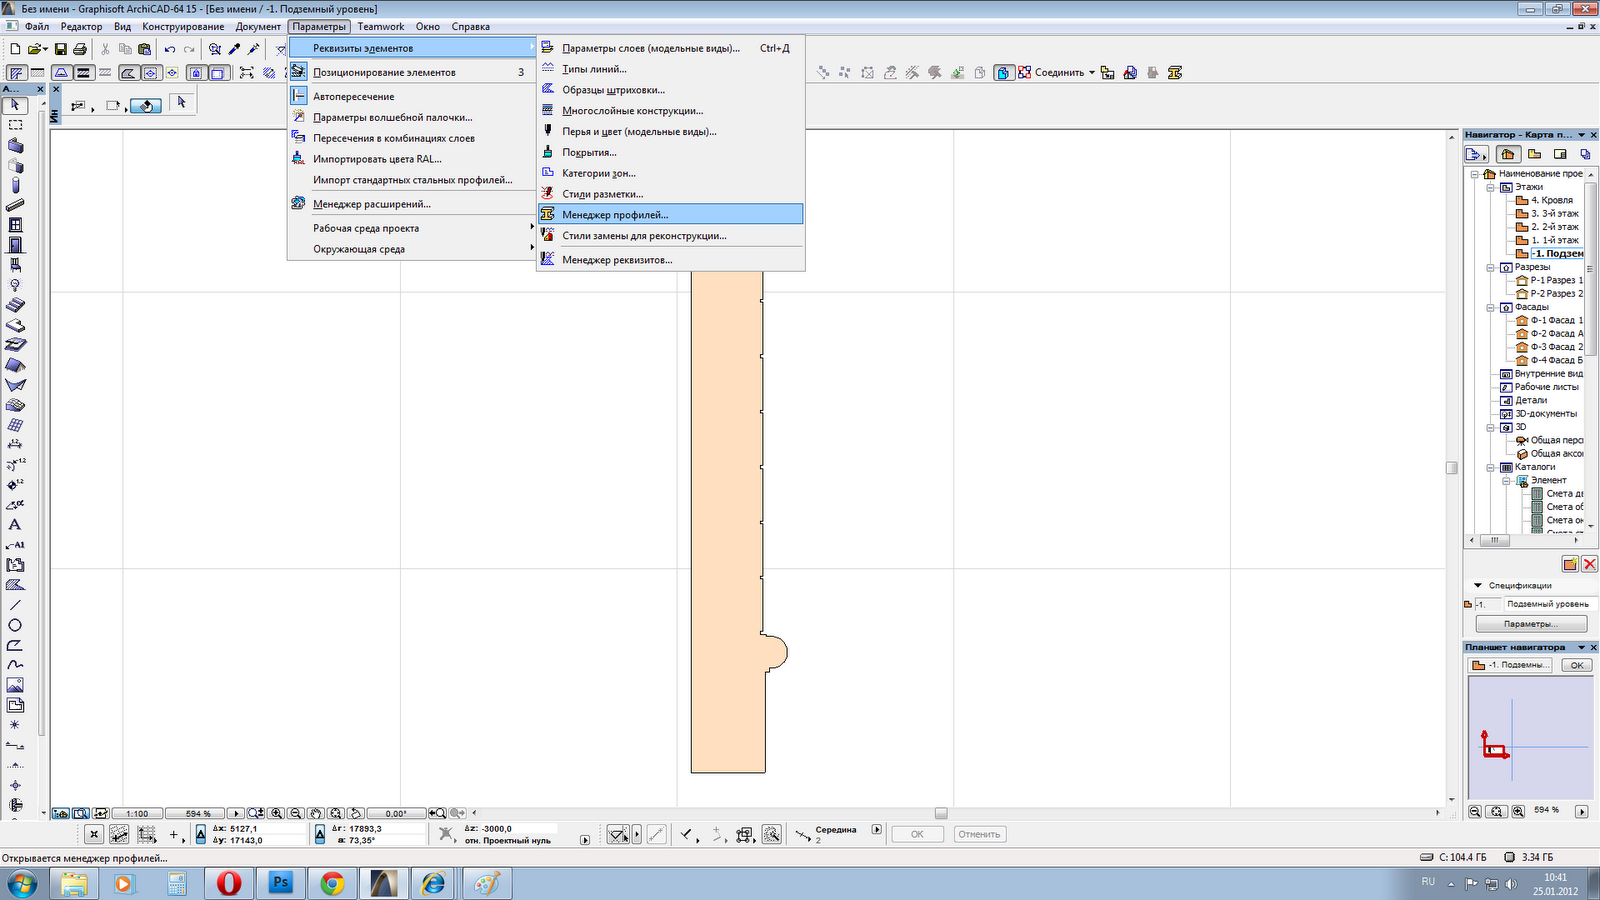Toggle the Δx/Δy relative coordinates button

pos(201,834)
